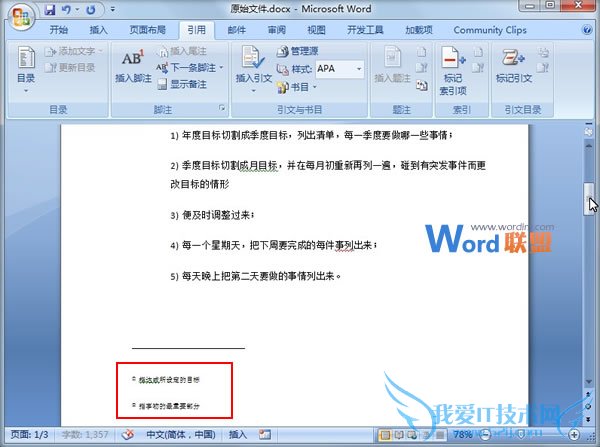Insert a footnote with 插入脚注
Viewport: 600px width, 447px height.
pos(133,65)
